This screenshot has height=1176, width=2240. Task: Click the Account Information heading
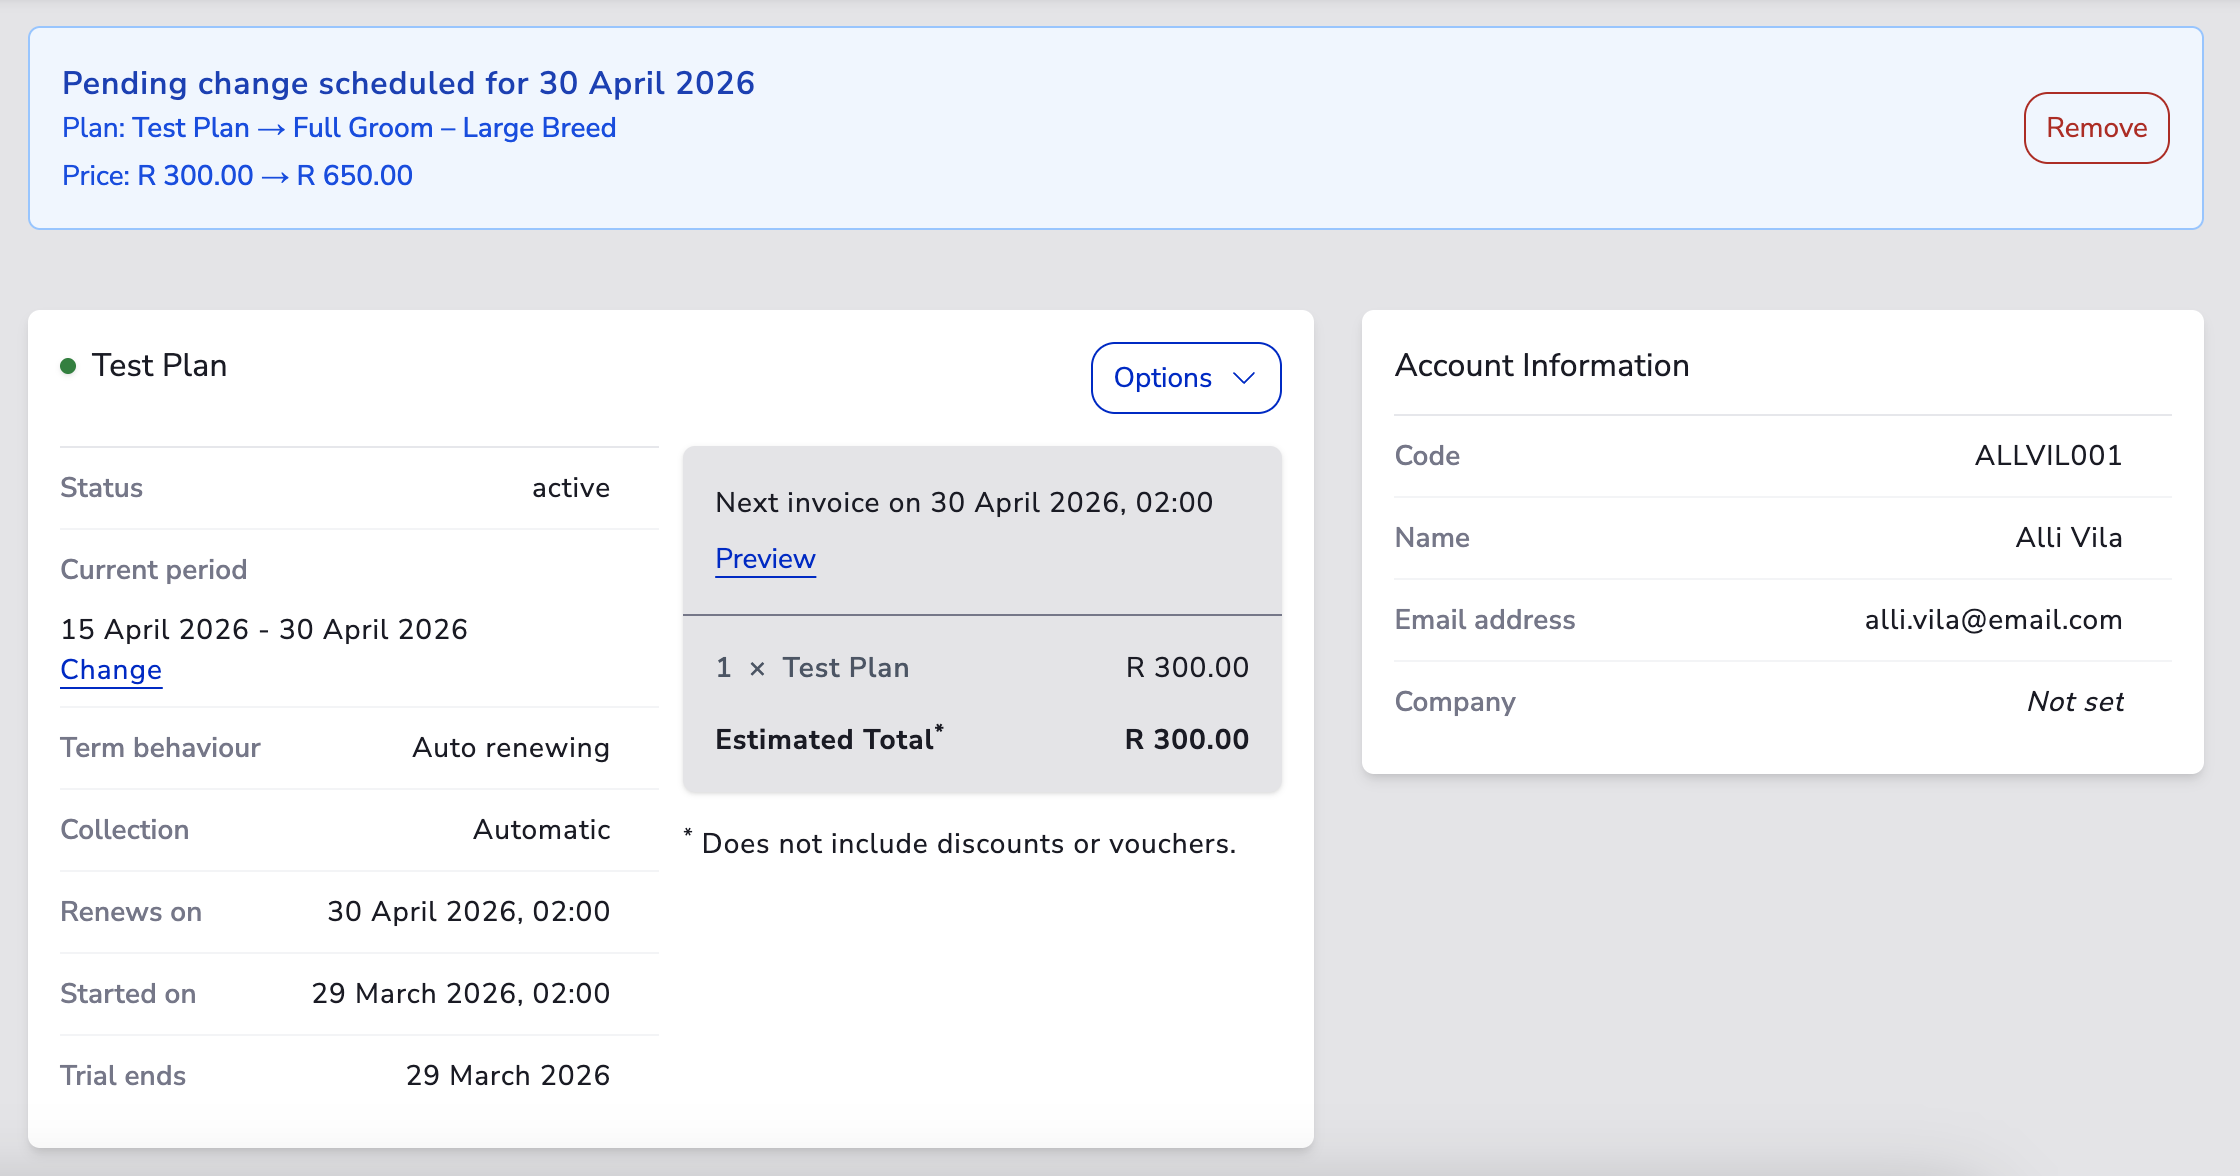tap(1542, 366)
